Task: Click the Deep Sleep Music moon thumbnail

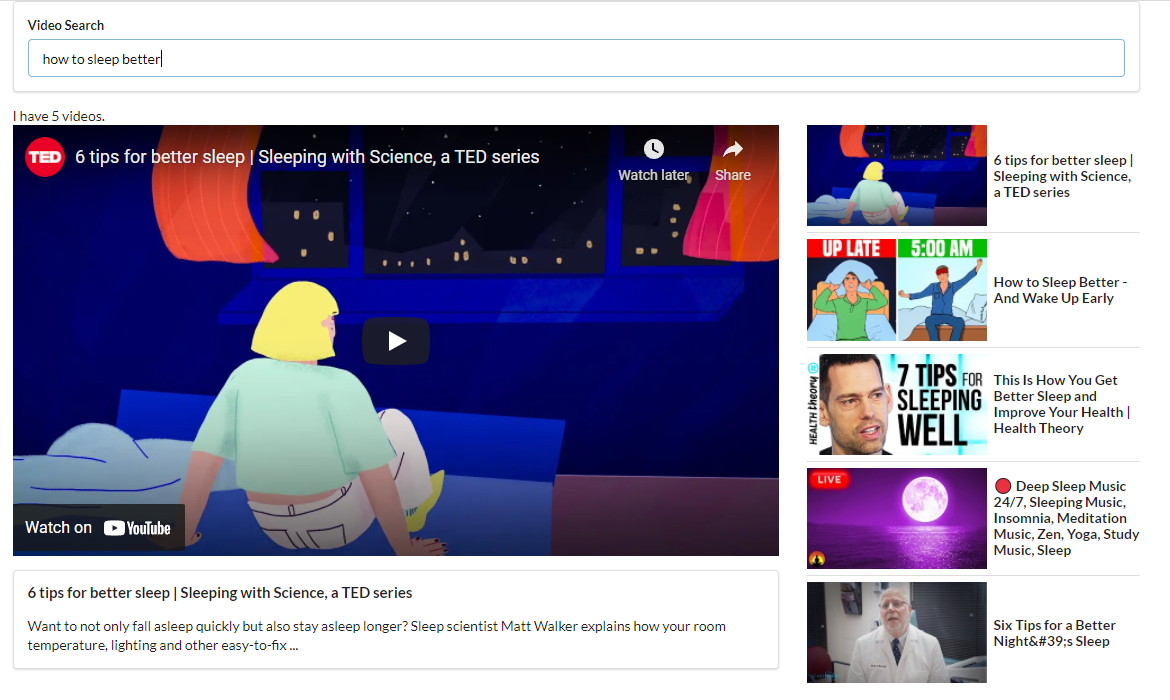Action: click(x=896, y=518)
